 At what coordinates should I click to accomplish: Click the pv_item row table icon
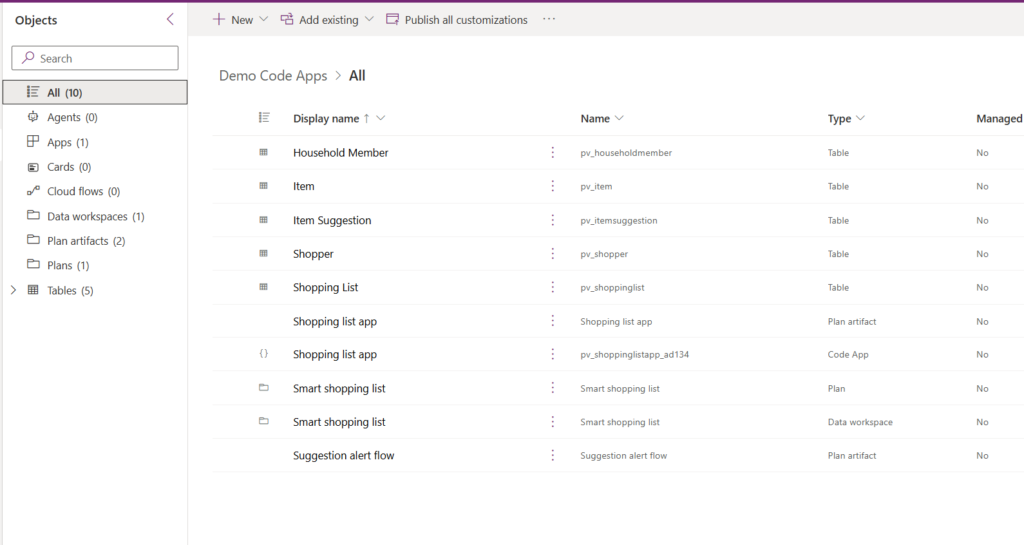tap(264, 185)
